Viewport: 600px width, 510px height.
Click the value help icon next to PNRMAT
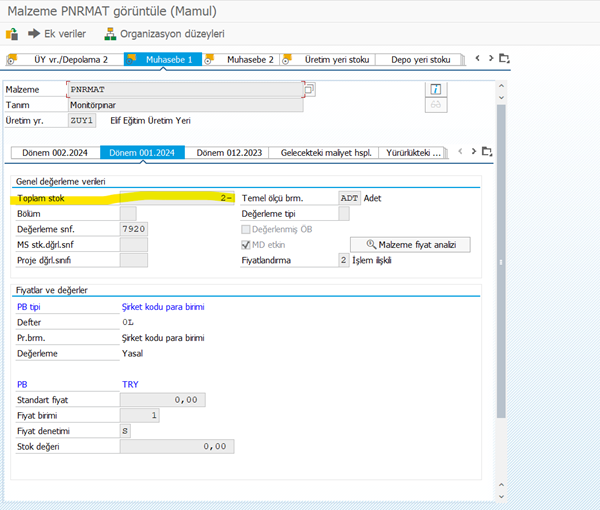pos(309,89)
